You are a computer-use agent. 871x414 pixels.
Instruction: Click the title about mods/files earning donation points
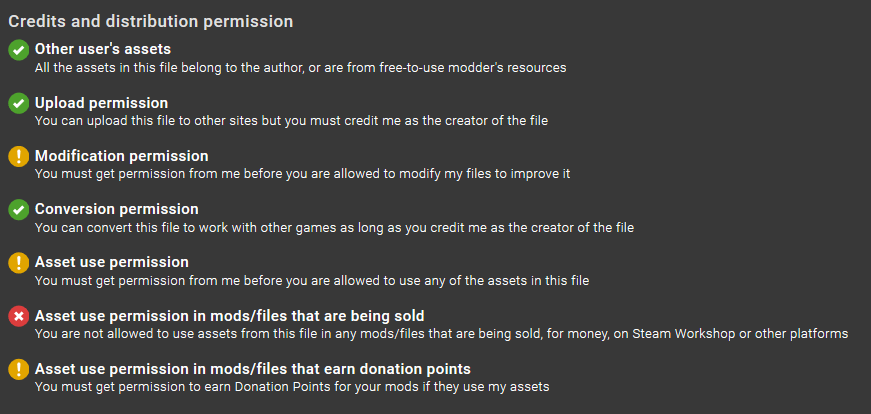tap(253, 368)
